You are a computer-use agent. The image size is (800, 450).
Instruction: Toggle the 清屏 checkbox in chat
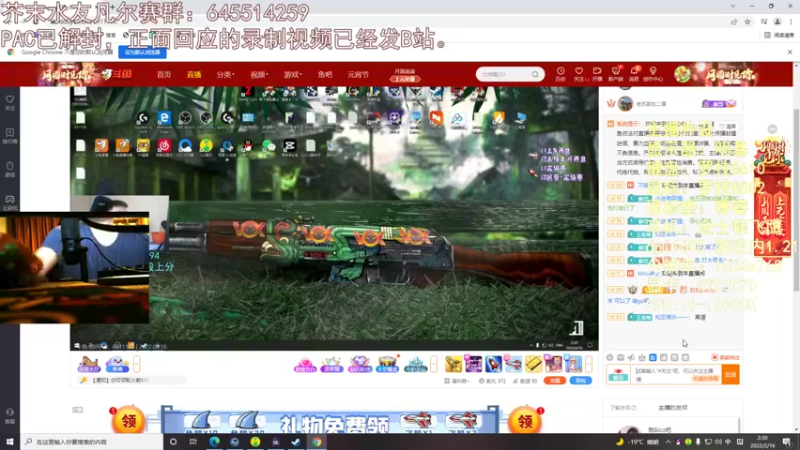728,126
